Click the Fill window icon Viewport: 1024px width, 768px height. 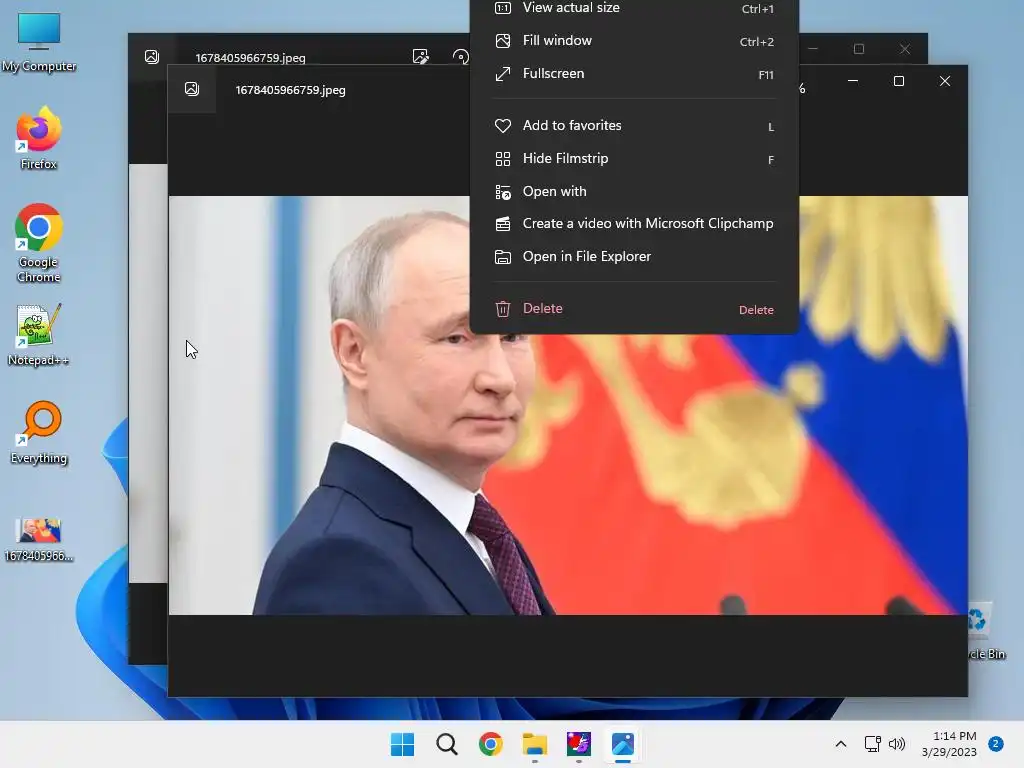(x=502, y=40)
